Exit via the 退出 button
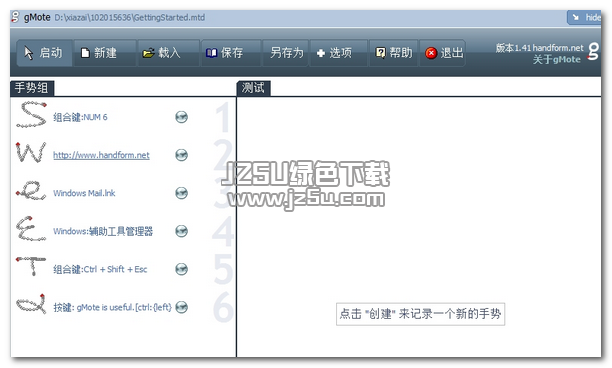 pyautogui.click(x=443, y=53)
